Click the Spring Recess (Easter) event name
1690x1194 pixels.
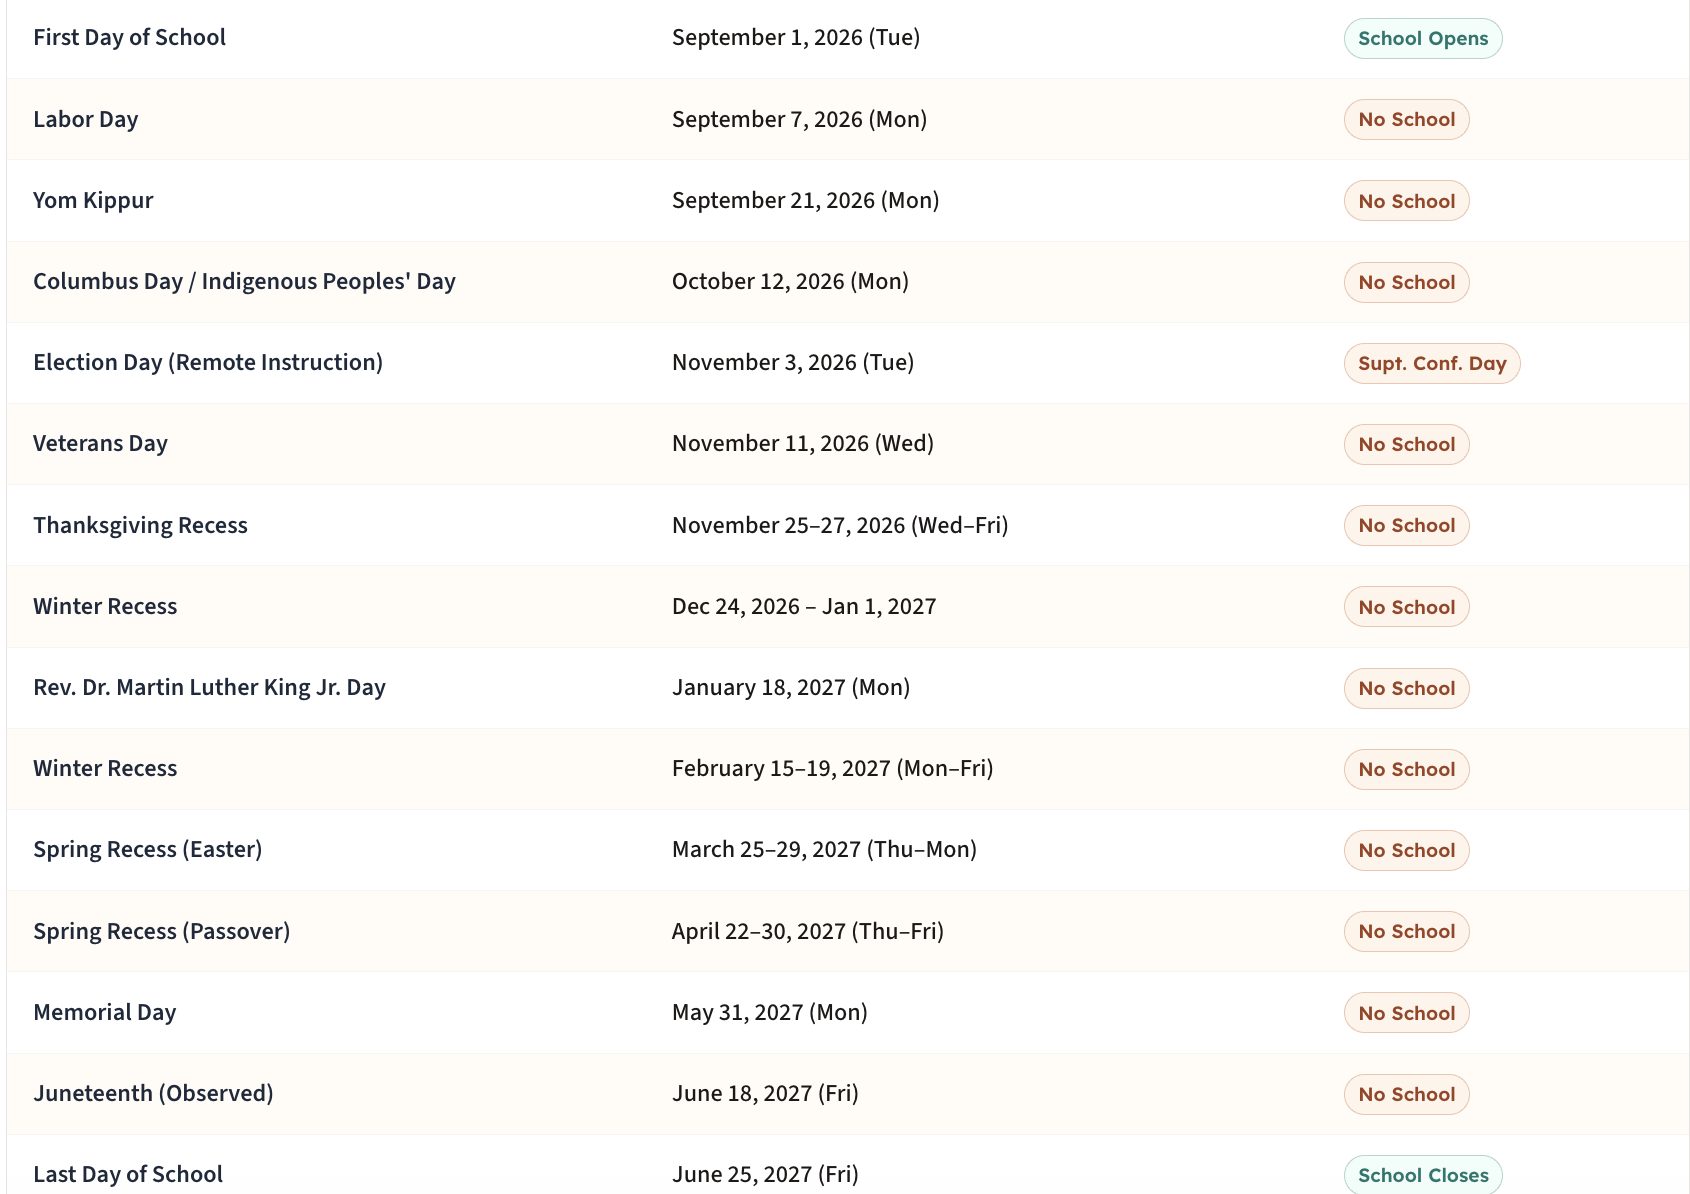coord(147,850)
